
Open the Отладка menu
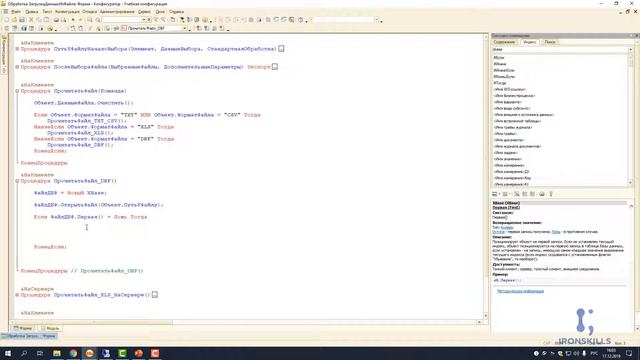(x=90, y=12)
